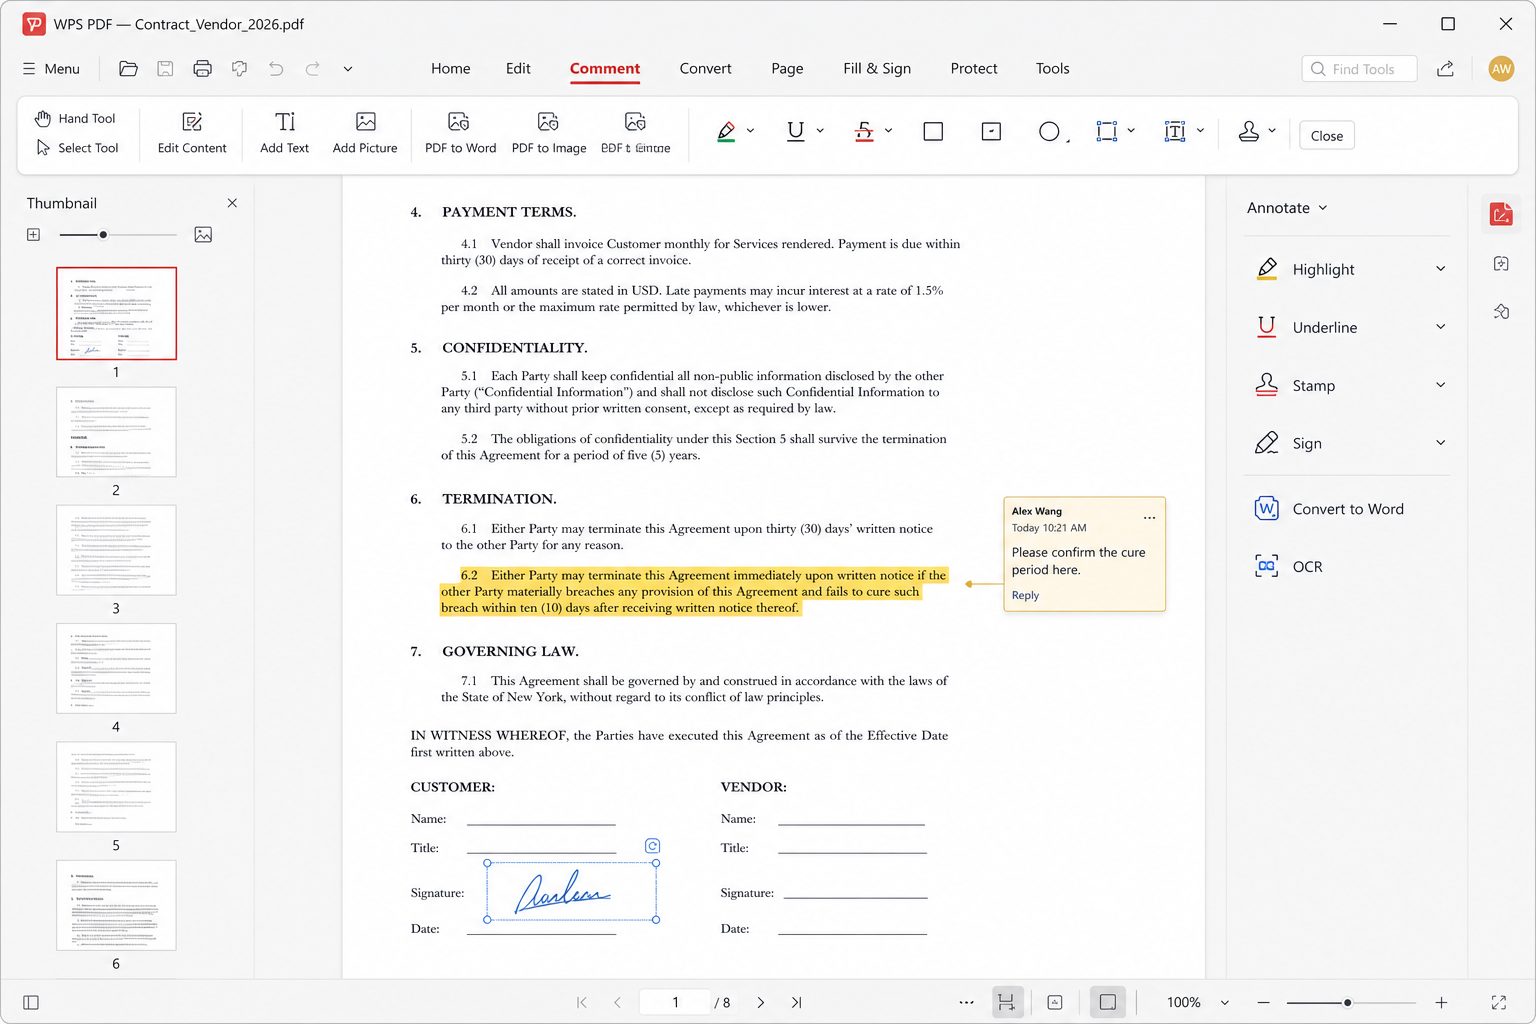
Task: Click the page number input field
Action: (675, 1002)
